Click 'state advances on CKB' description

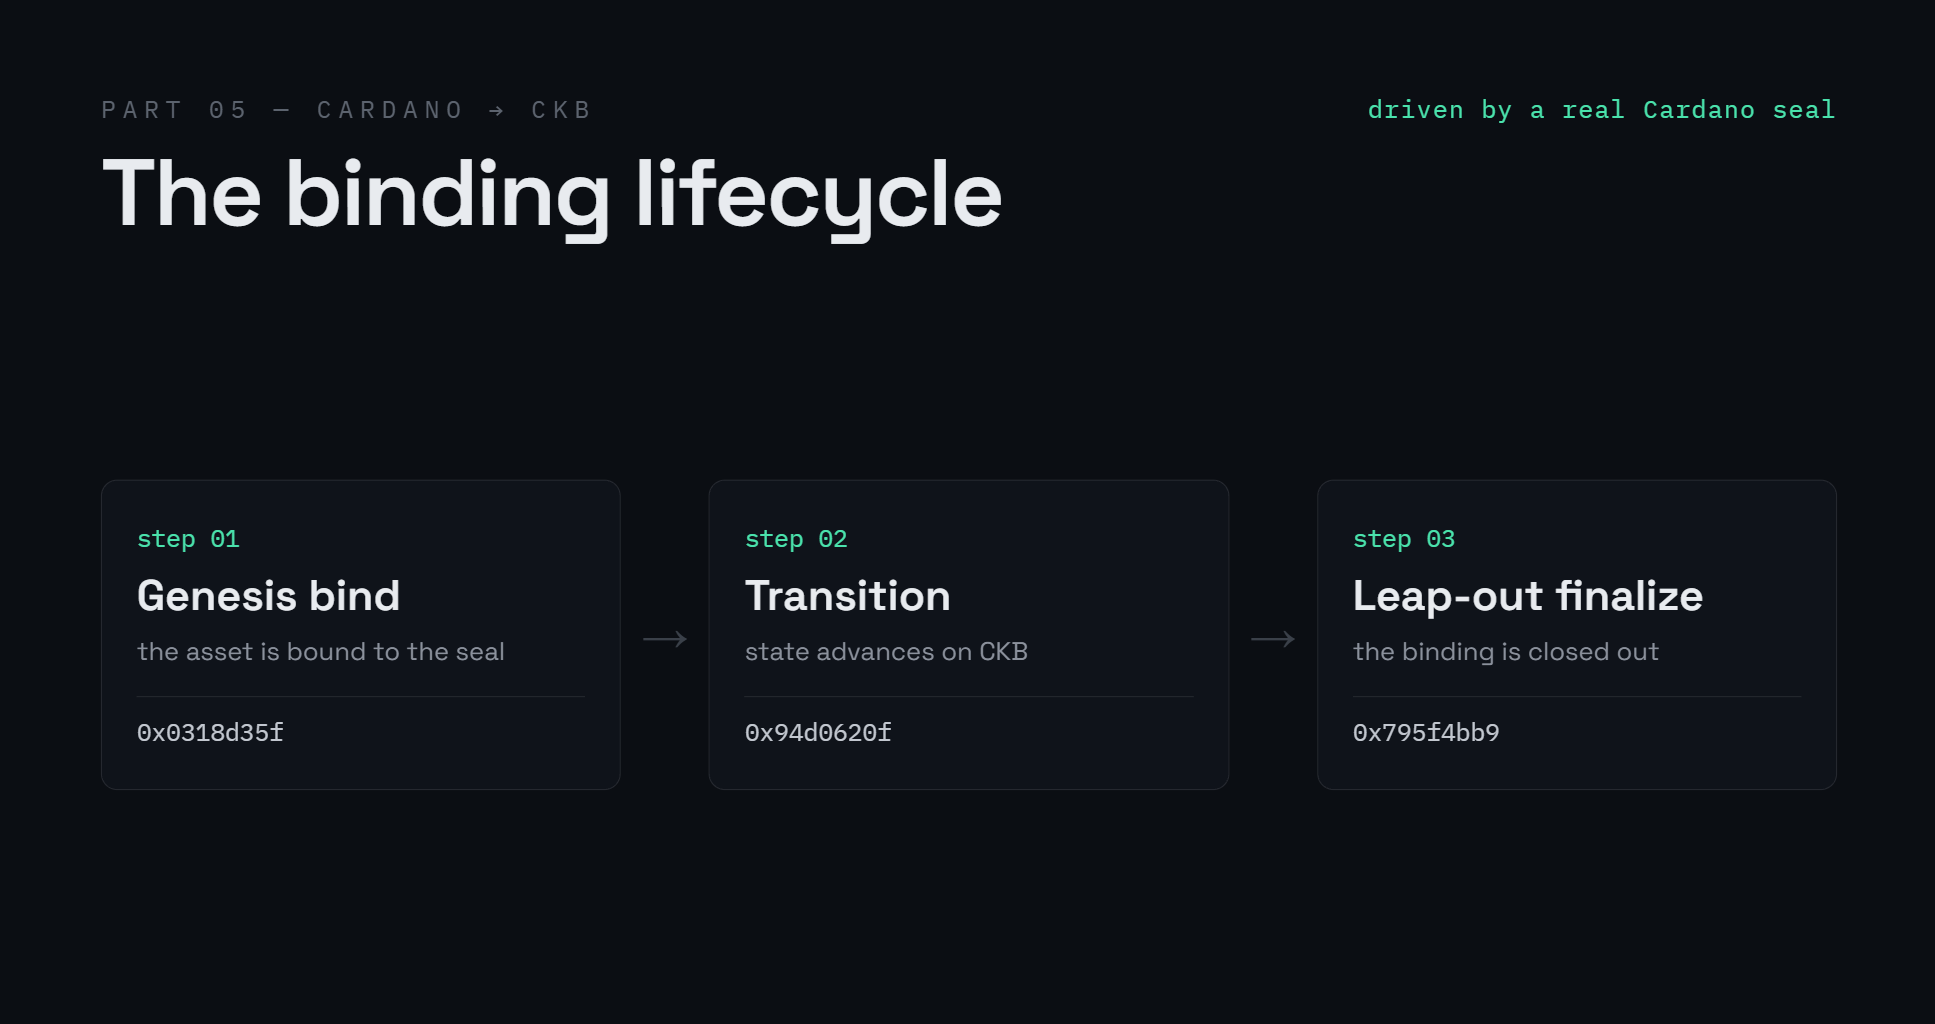click(886, 652)
